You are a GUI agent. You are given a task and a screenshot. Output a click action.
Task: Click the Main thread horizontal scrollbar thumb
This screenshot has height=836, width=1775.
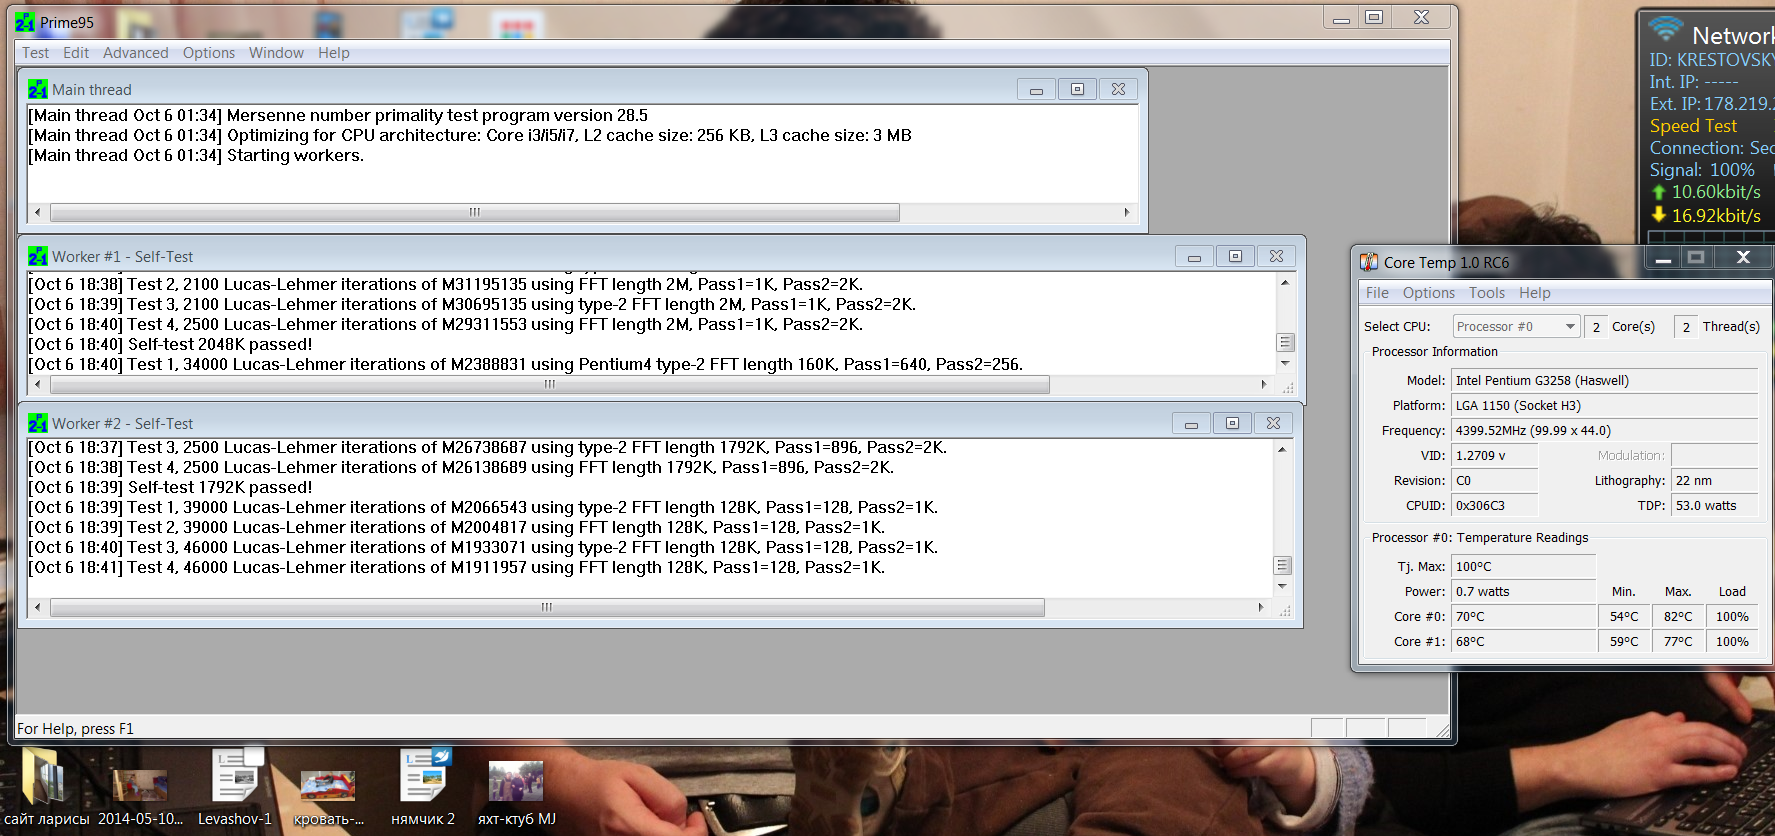[x=475, y=212]
